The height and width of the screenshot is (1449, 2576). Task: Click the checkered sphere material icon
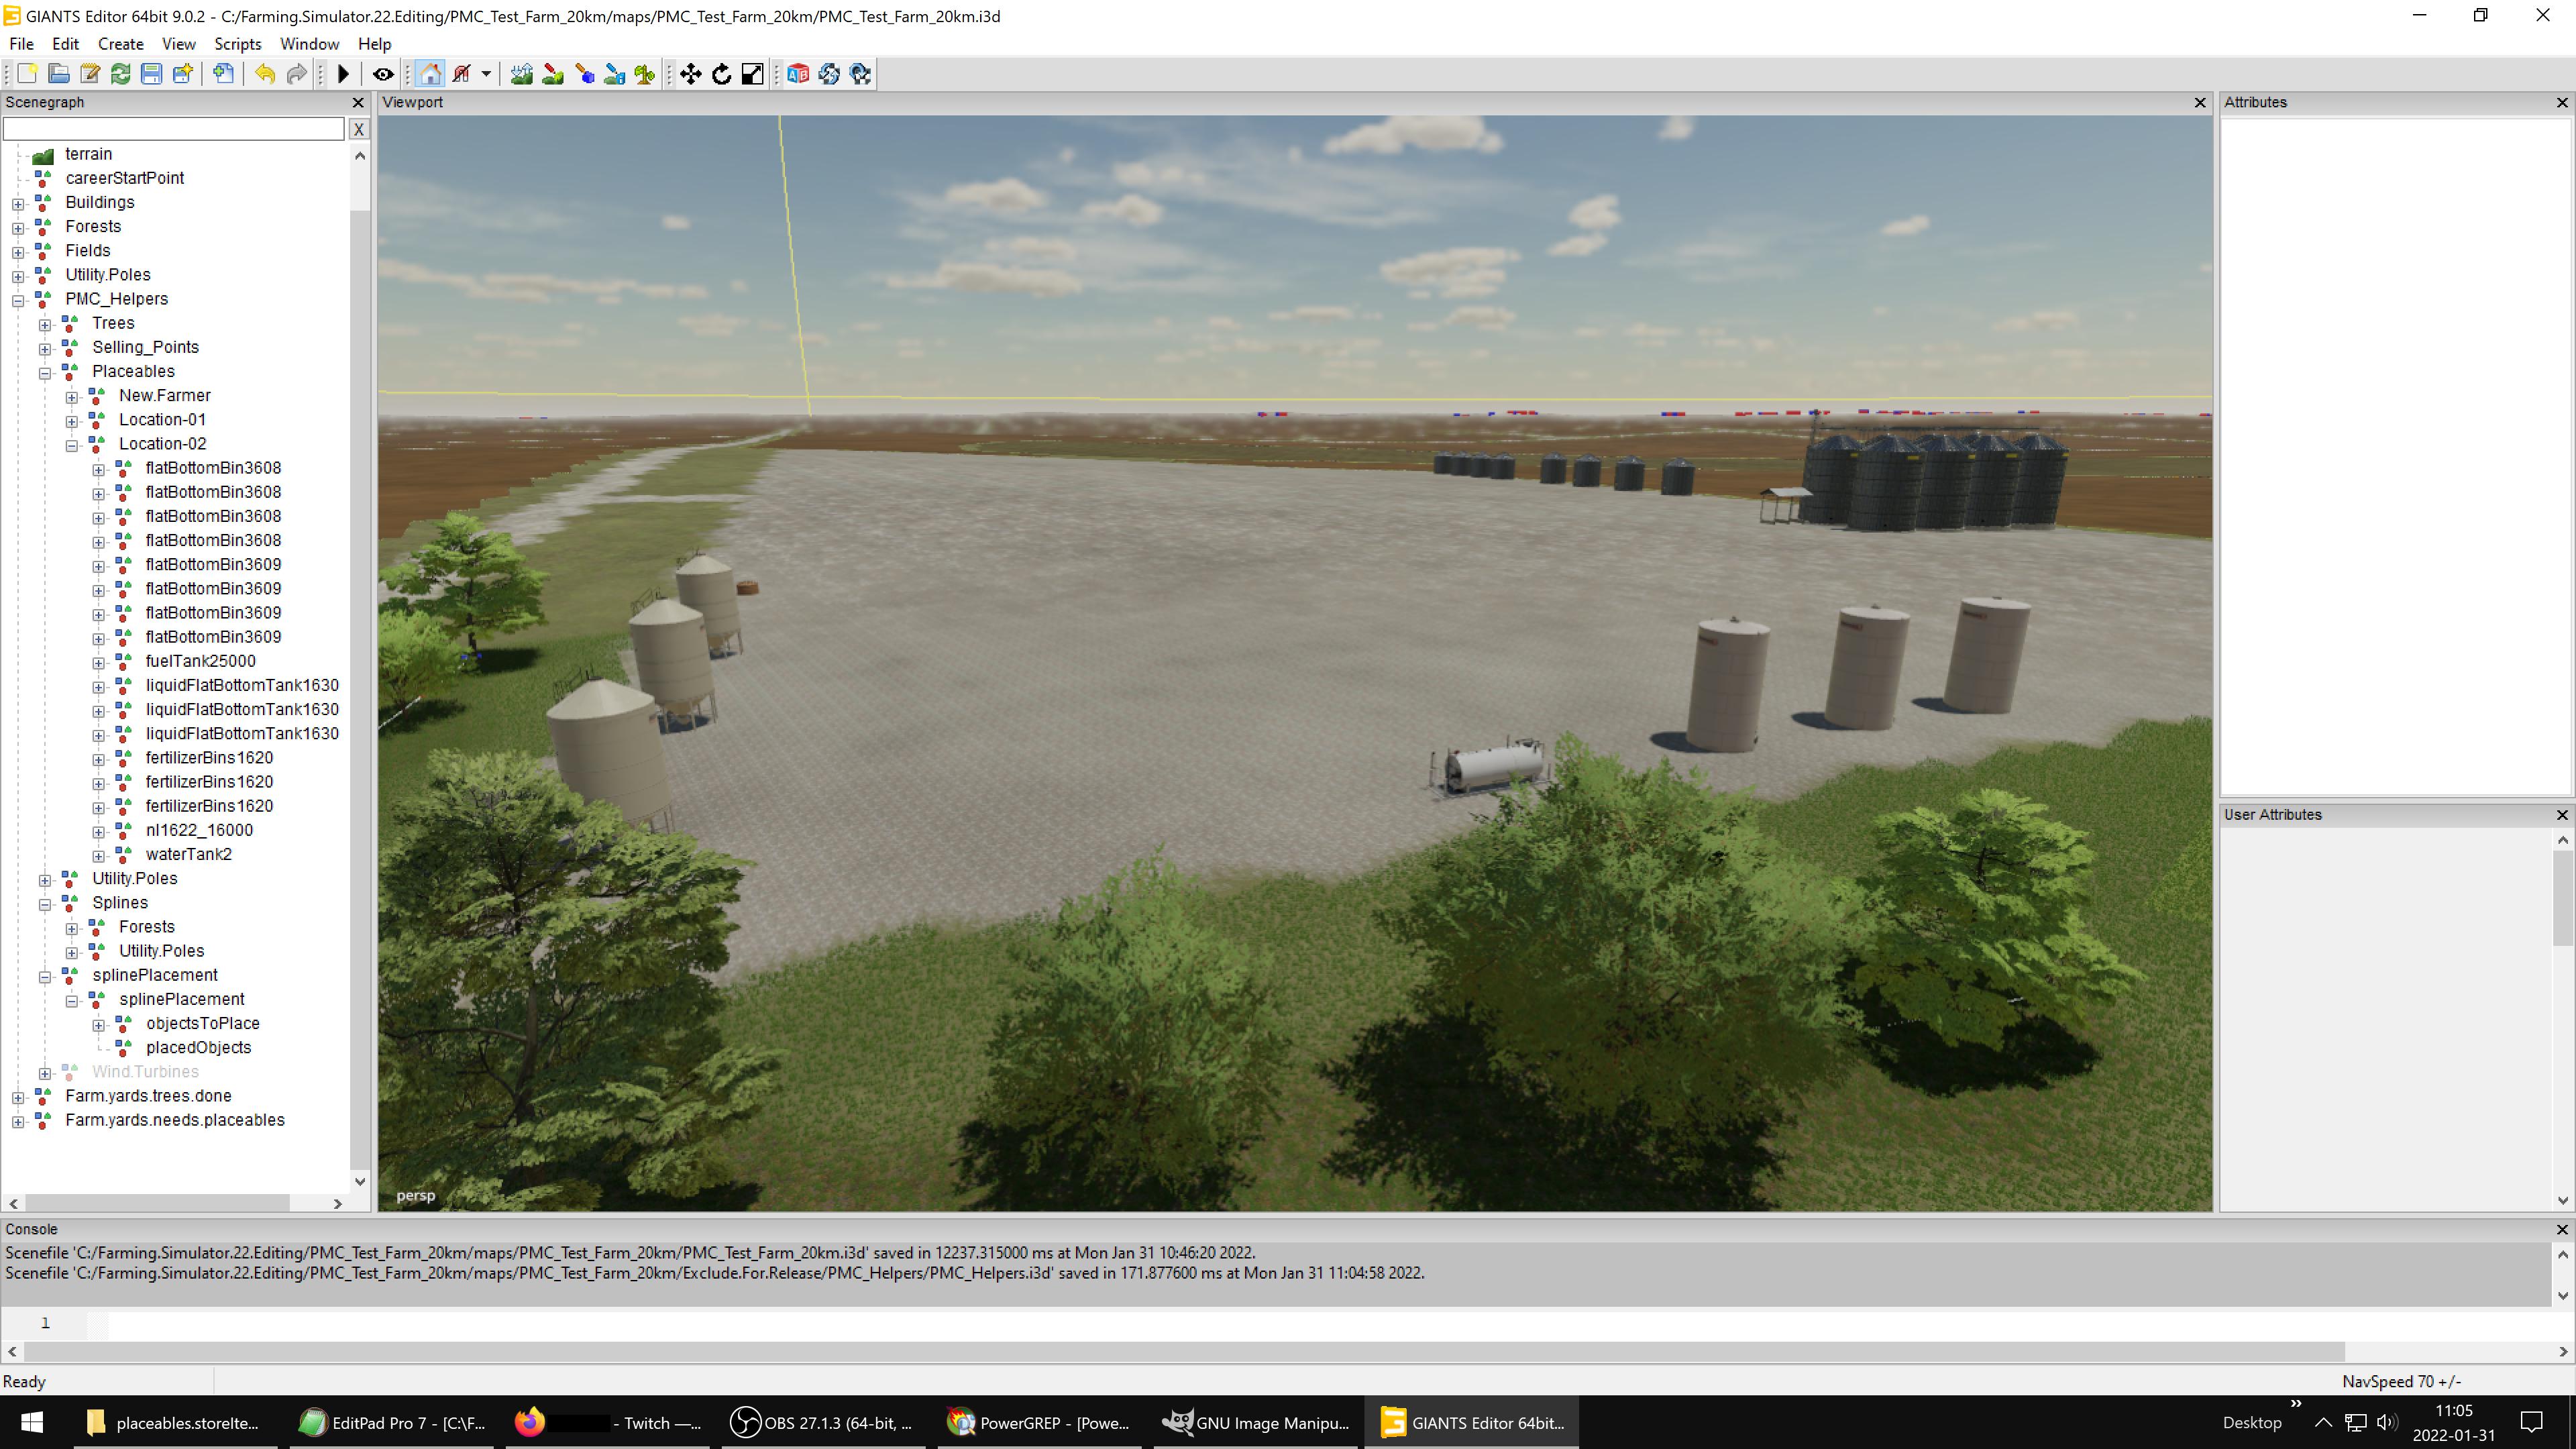pyautogui.click(x=860, y=74)
